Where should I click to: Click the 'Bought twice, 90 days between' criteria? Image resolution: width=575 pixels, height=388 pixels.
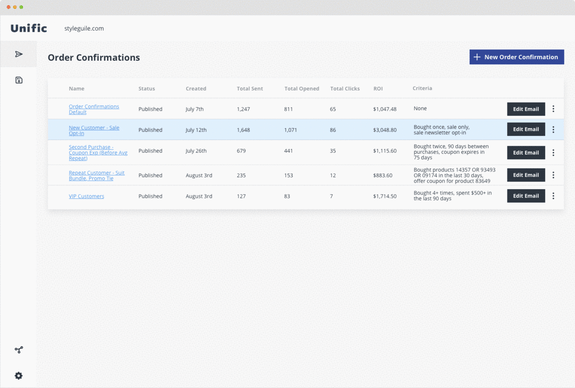point(451,152)
